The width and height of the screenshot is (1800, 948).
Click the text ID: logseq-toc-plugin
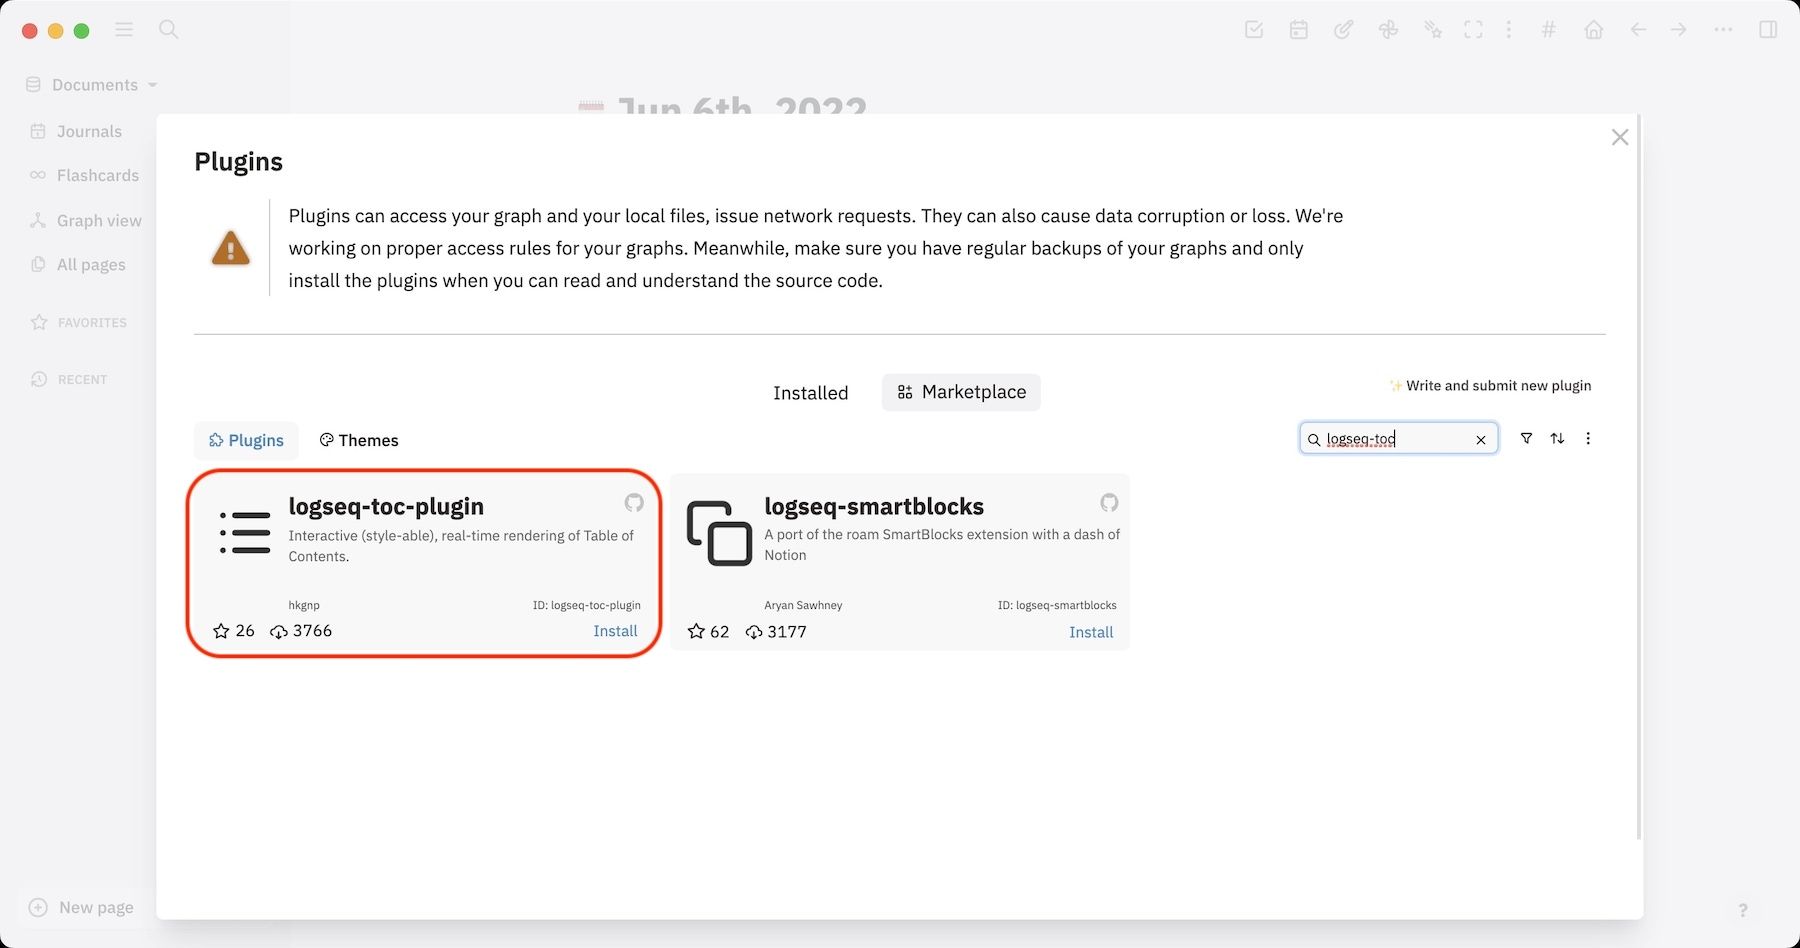click(x=587, y=605)
